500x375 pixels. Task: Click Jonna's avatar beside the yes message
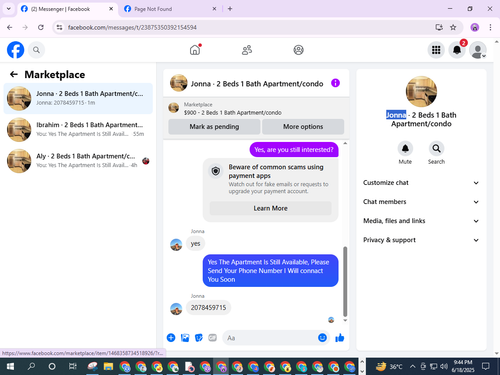[176, 245]
